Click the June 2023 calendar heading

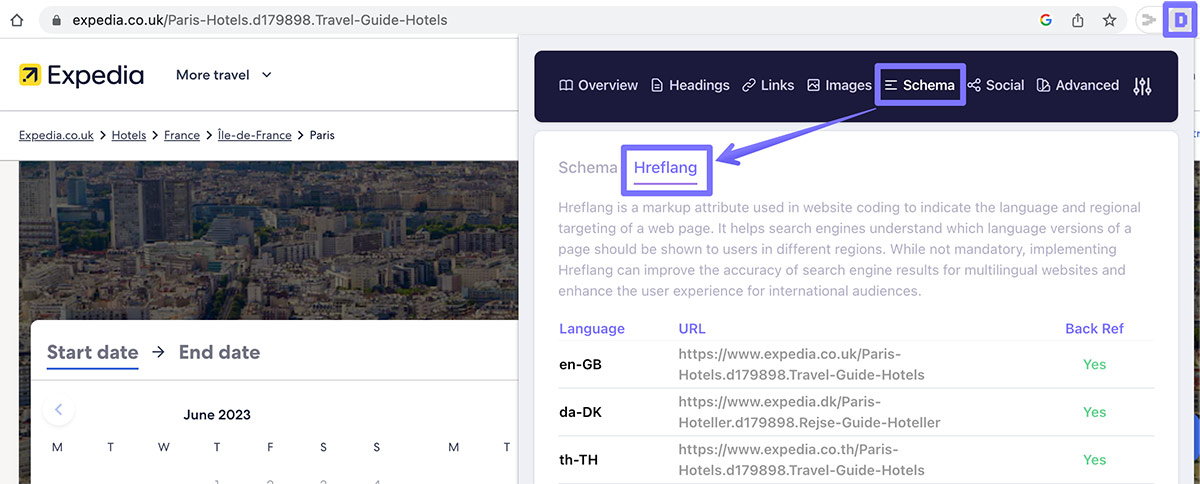point(217,415)
